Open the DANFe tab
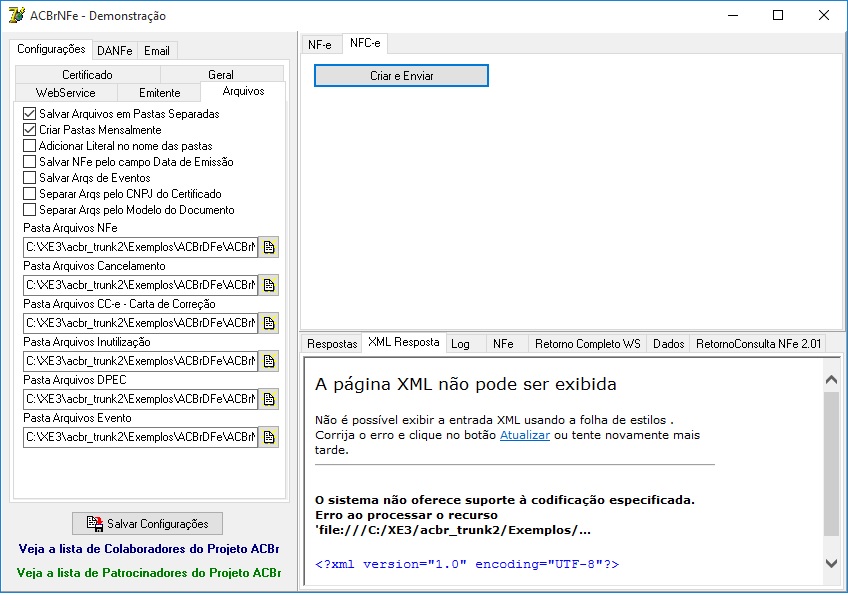848x616 pixels. point(115,51)
